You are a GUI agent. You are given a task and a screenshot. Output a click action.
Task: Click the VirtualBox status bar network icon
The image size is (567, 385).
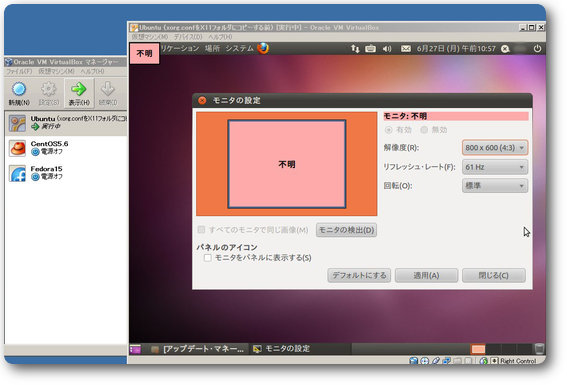pos(447,361)
